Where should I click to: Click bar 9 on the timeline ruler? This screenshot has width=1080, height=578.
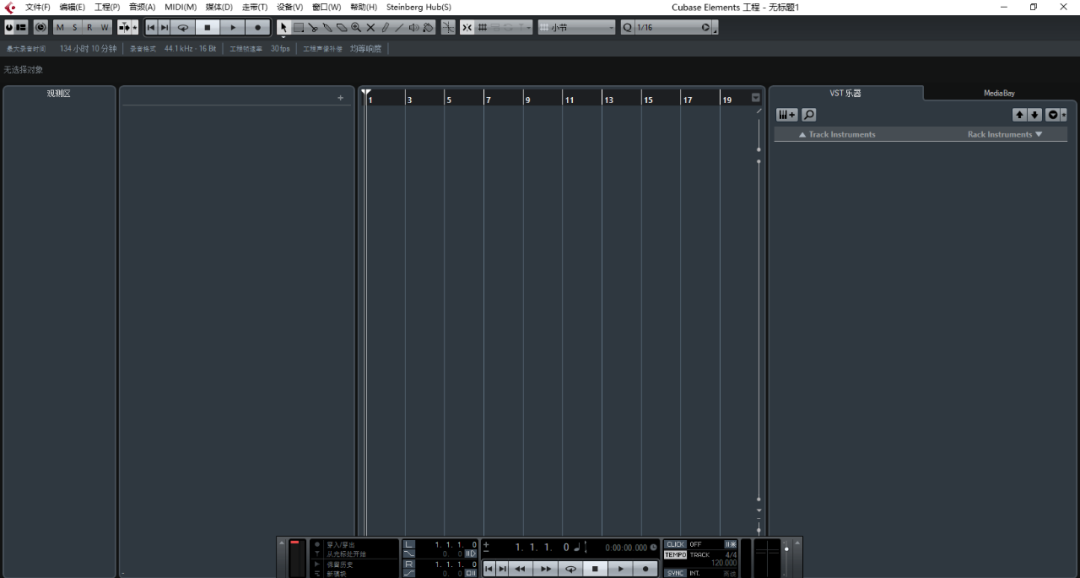(528, 99)
